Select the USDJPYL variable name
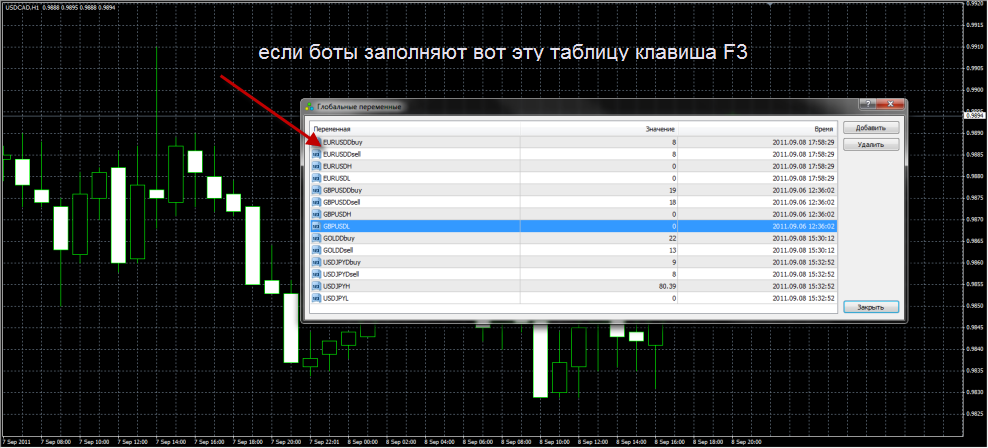The height and width of the screenshot is (448, 988). pos(336,298)
